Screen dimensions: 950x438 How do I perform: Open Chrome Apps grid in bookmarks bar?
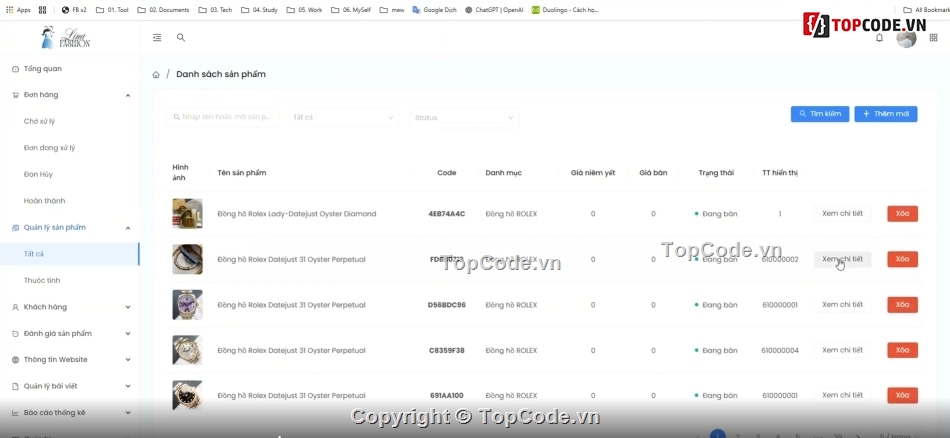point(18,10)
